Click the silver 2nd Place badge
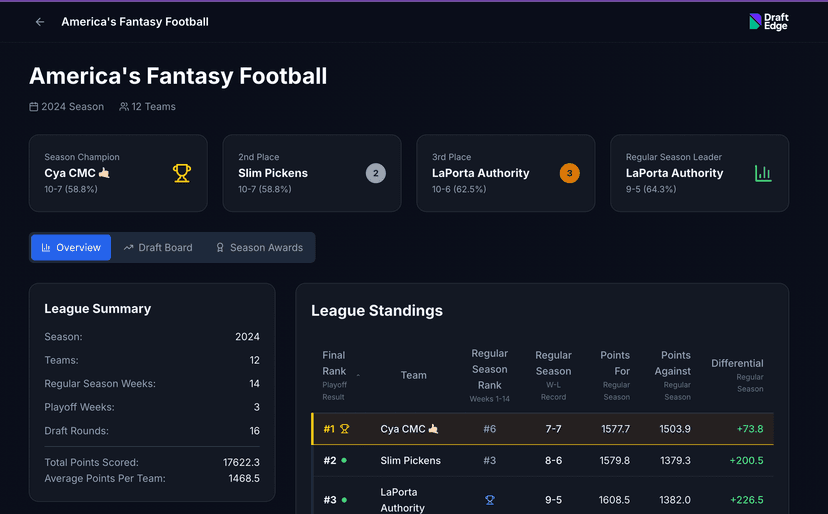 [x=375, y=173]
